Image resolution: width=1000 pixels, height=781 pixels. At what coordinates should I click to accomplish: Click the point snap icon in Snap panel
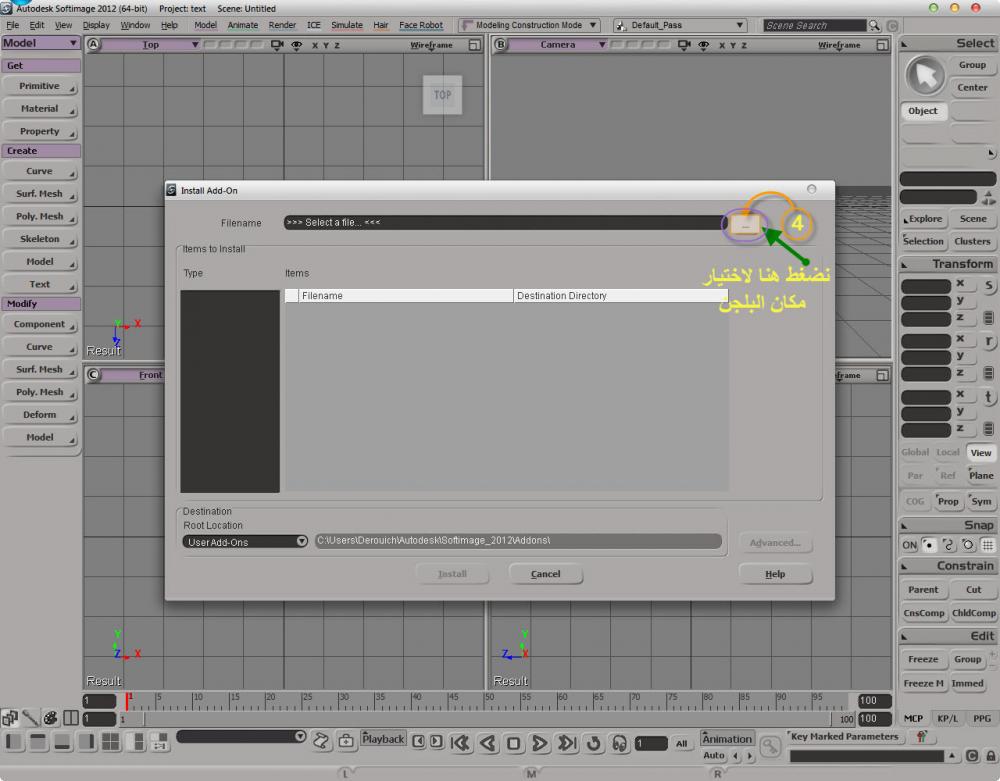pyautogui.click(x=929, y=545)
